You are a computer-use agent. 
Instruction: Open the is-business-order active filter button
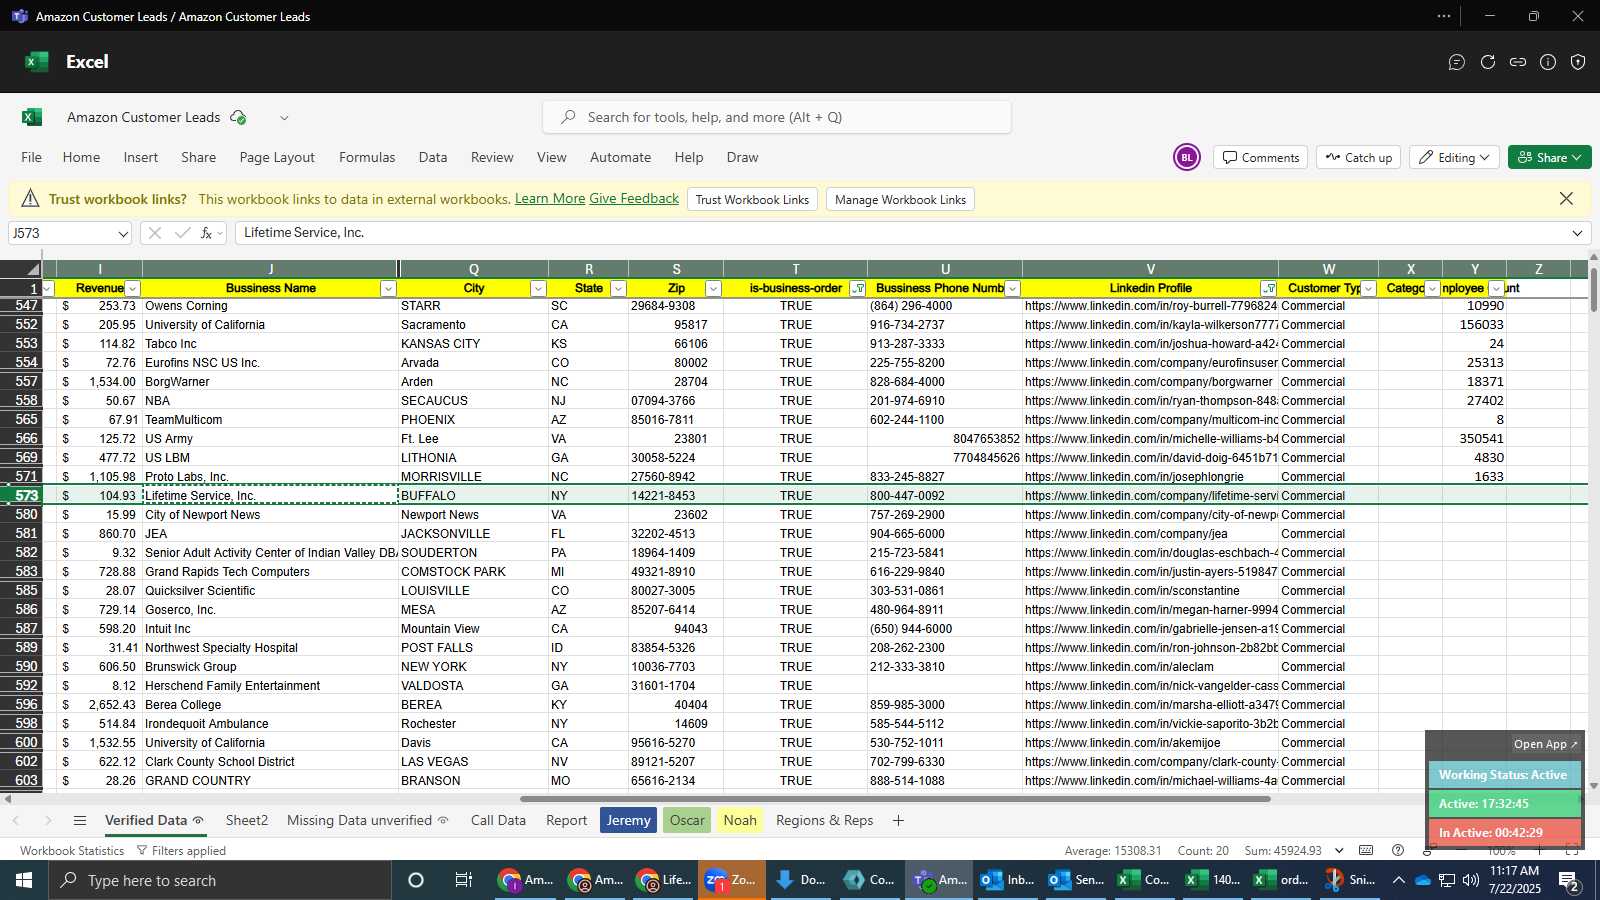coord(857,289)
